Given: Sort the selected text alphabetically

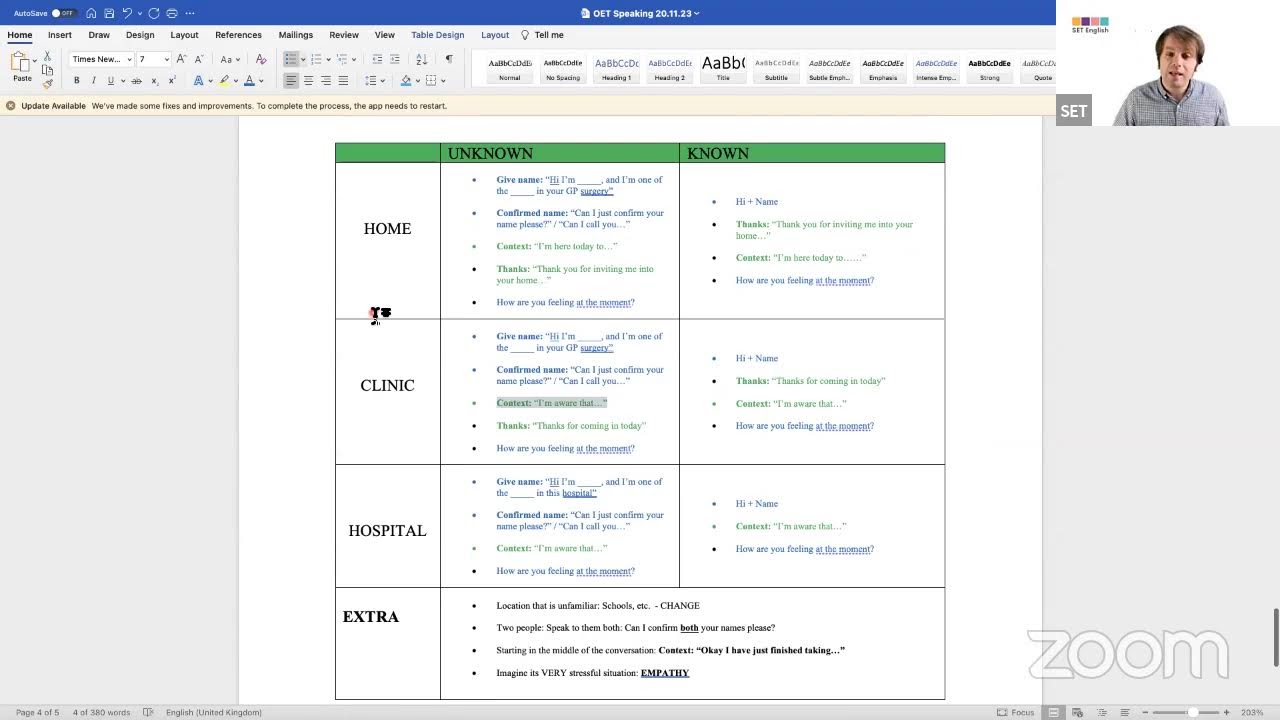Looking at the screenshot, I should pos(421,59).
